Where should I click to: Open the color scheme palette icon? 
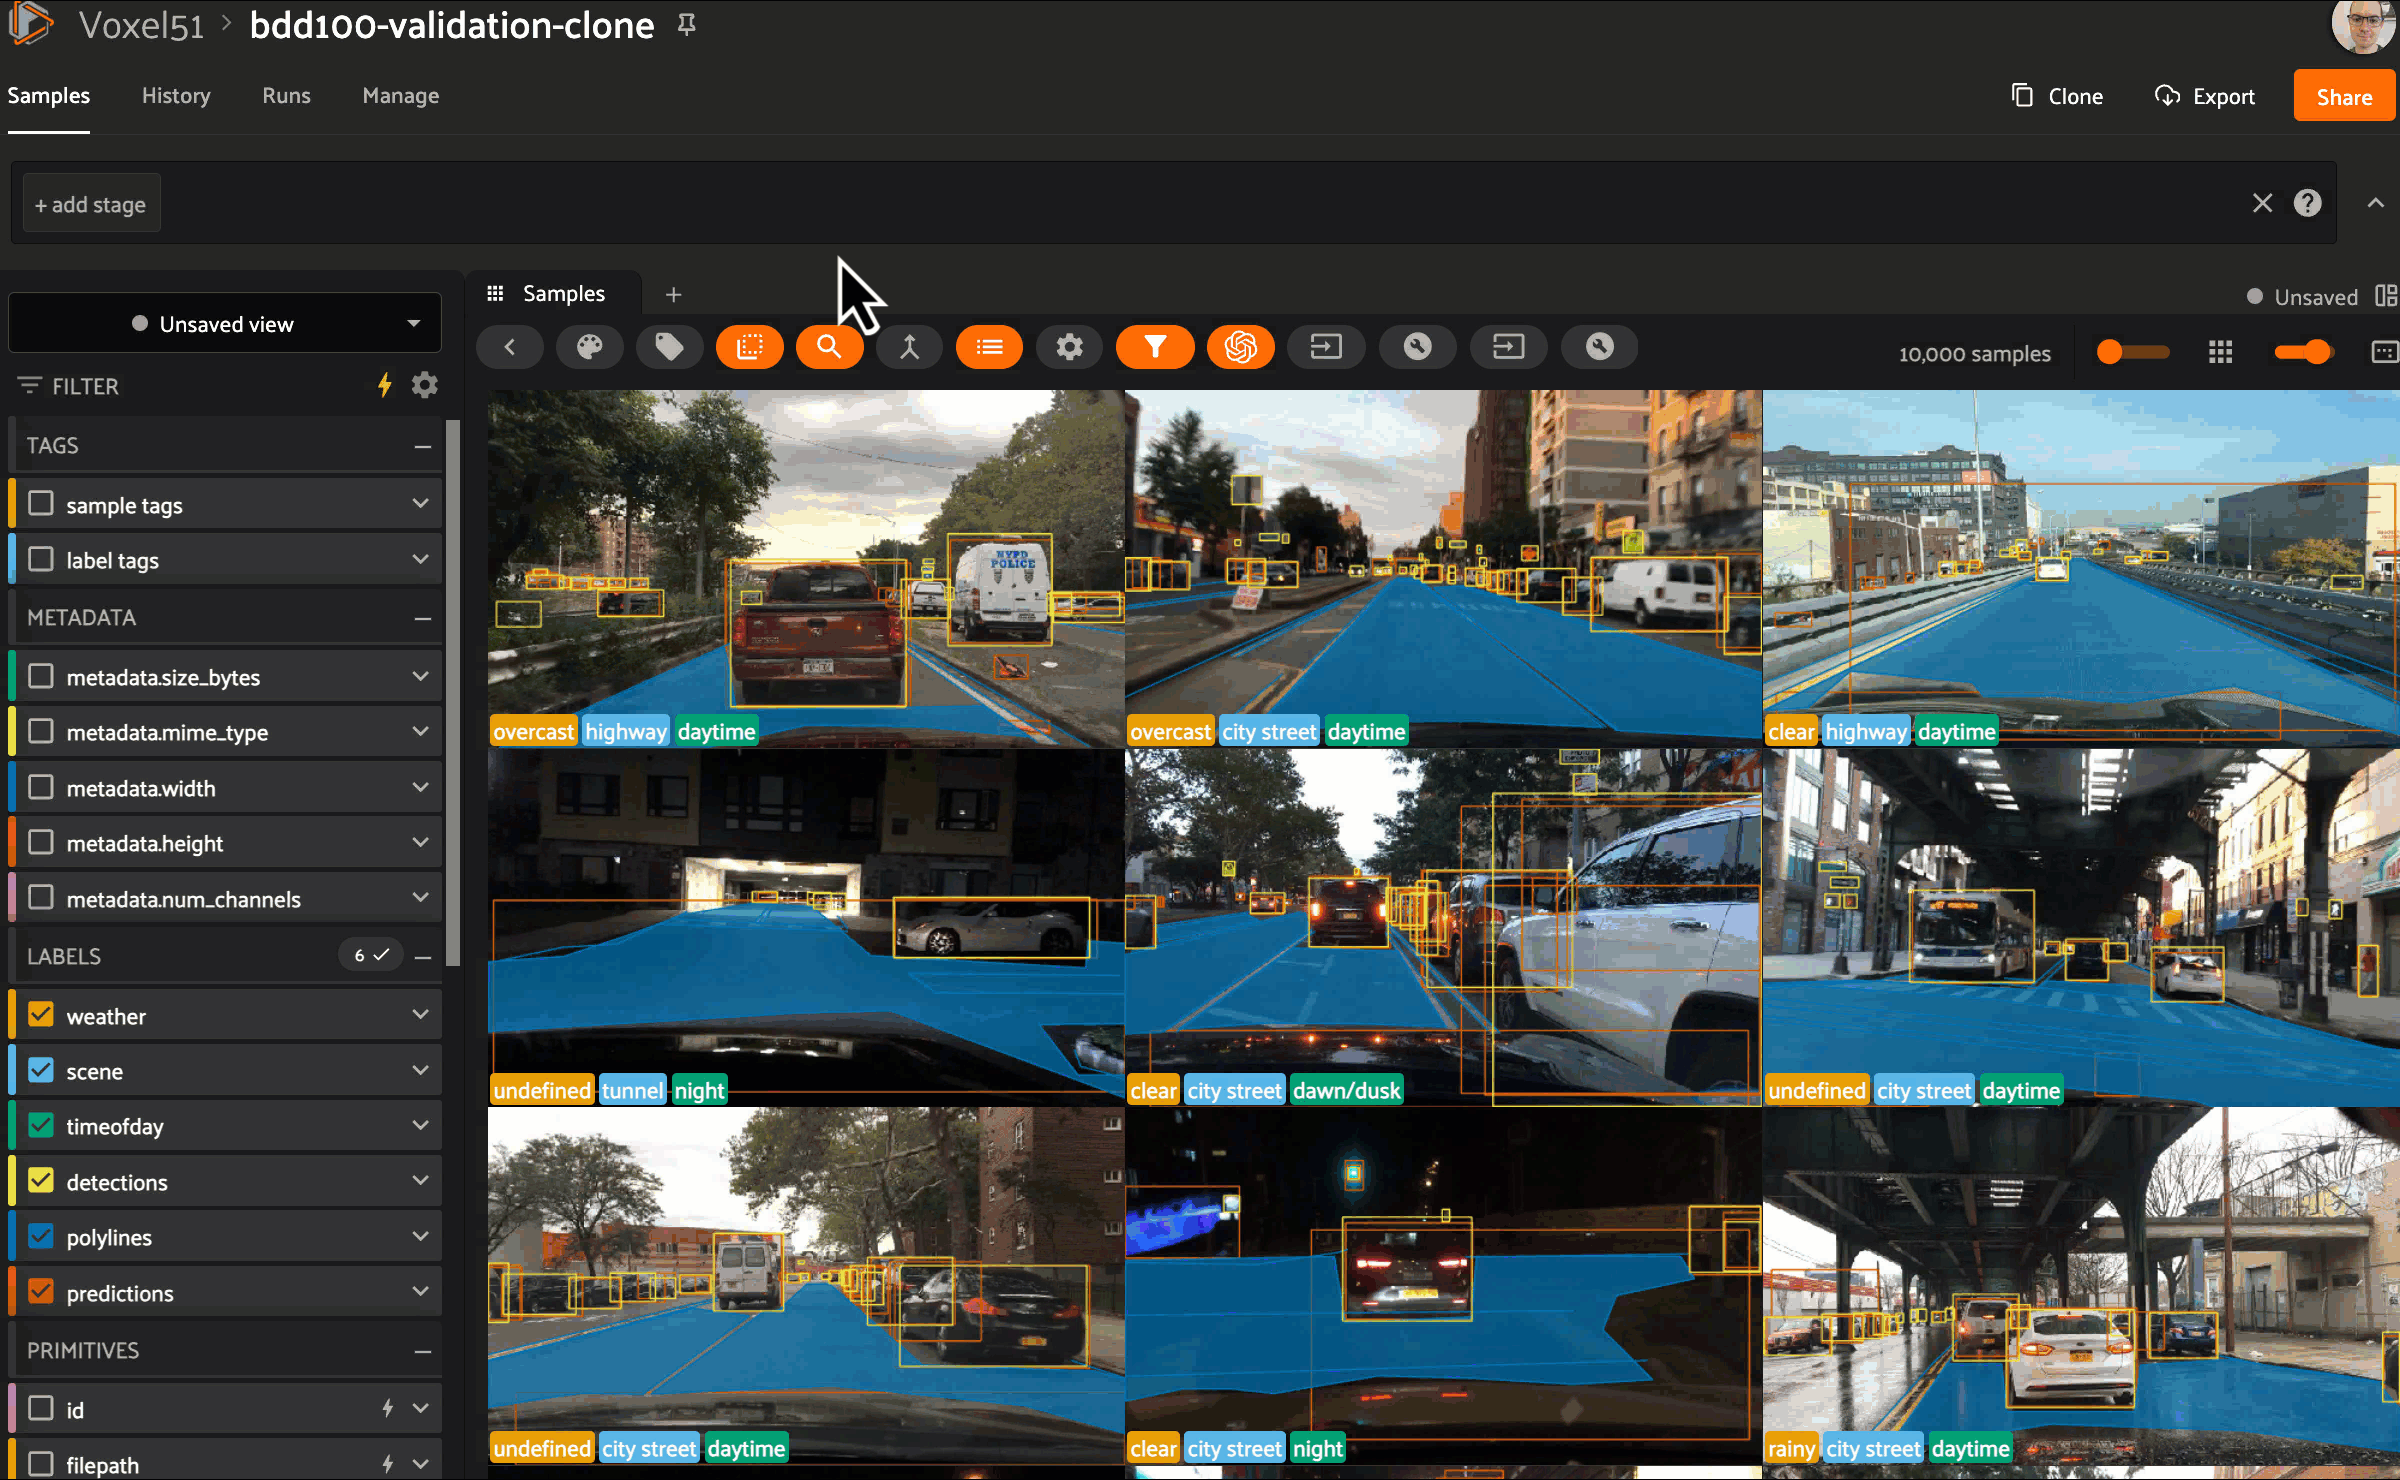(x=590, y=347)
